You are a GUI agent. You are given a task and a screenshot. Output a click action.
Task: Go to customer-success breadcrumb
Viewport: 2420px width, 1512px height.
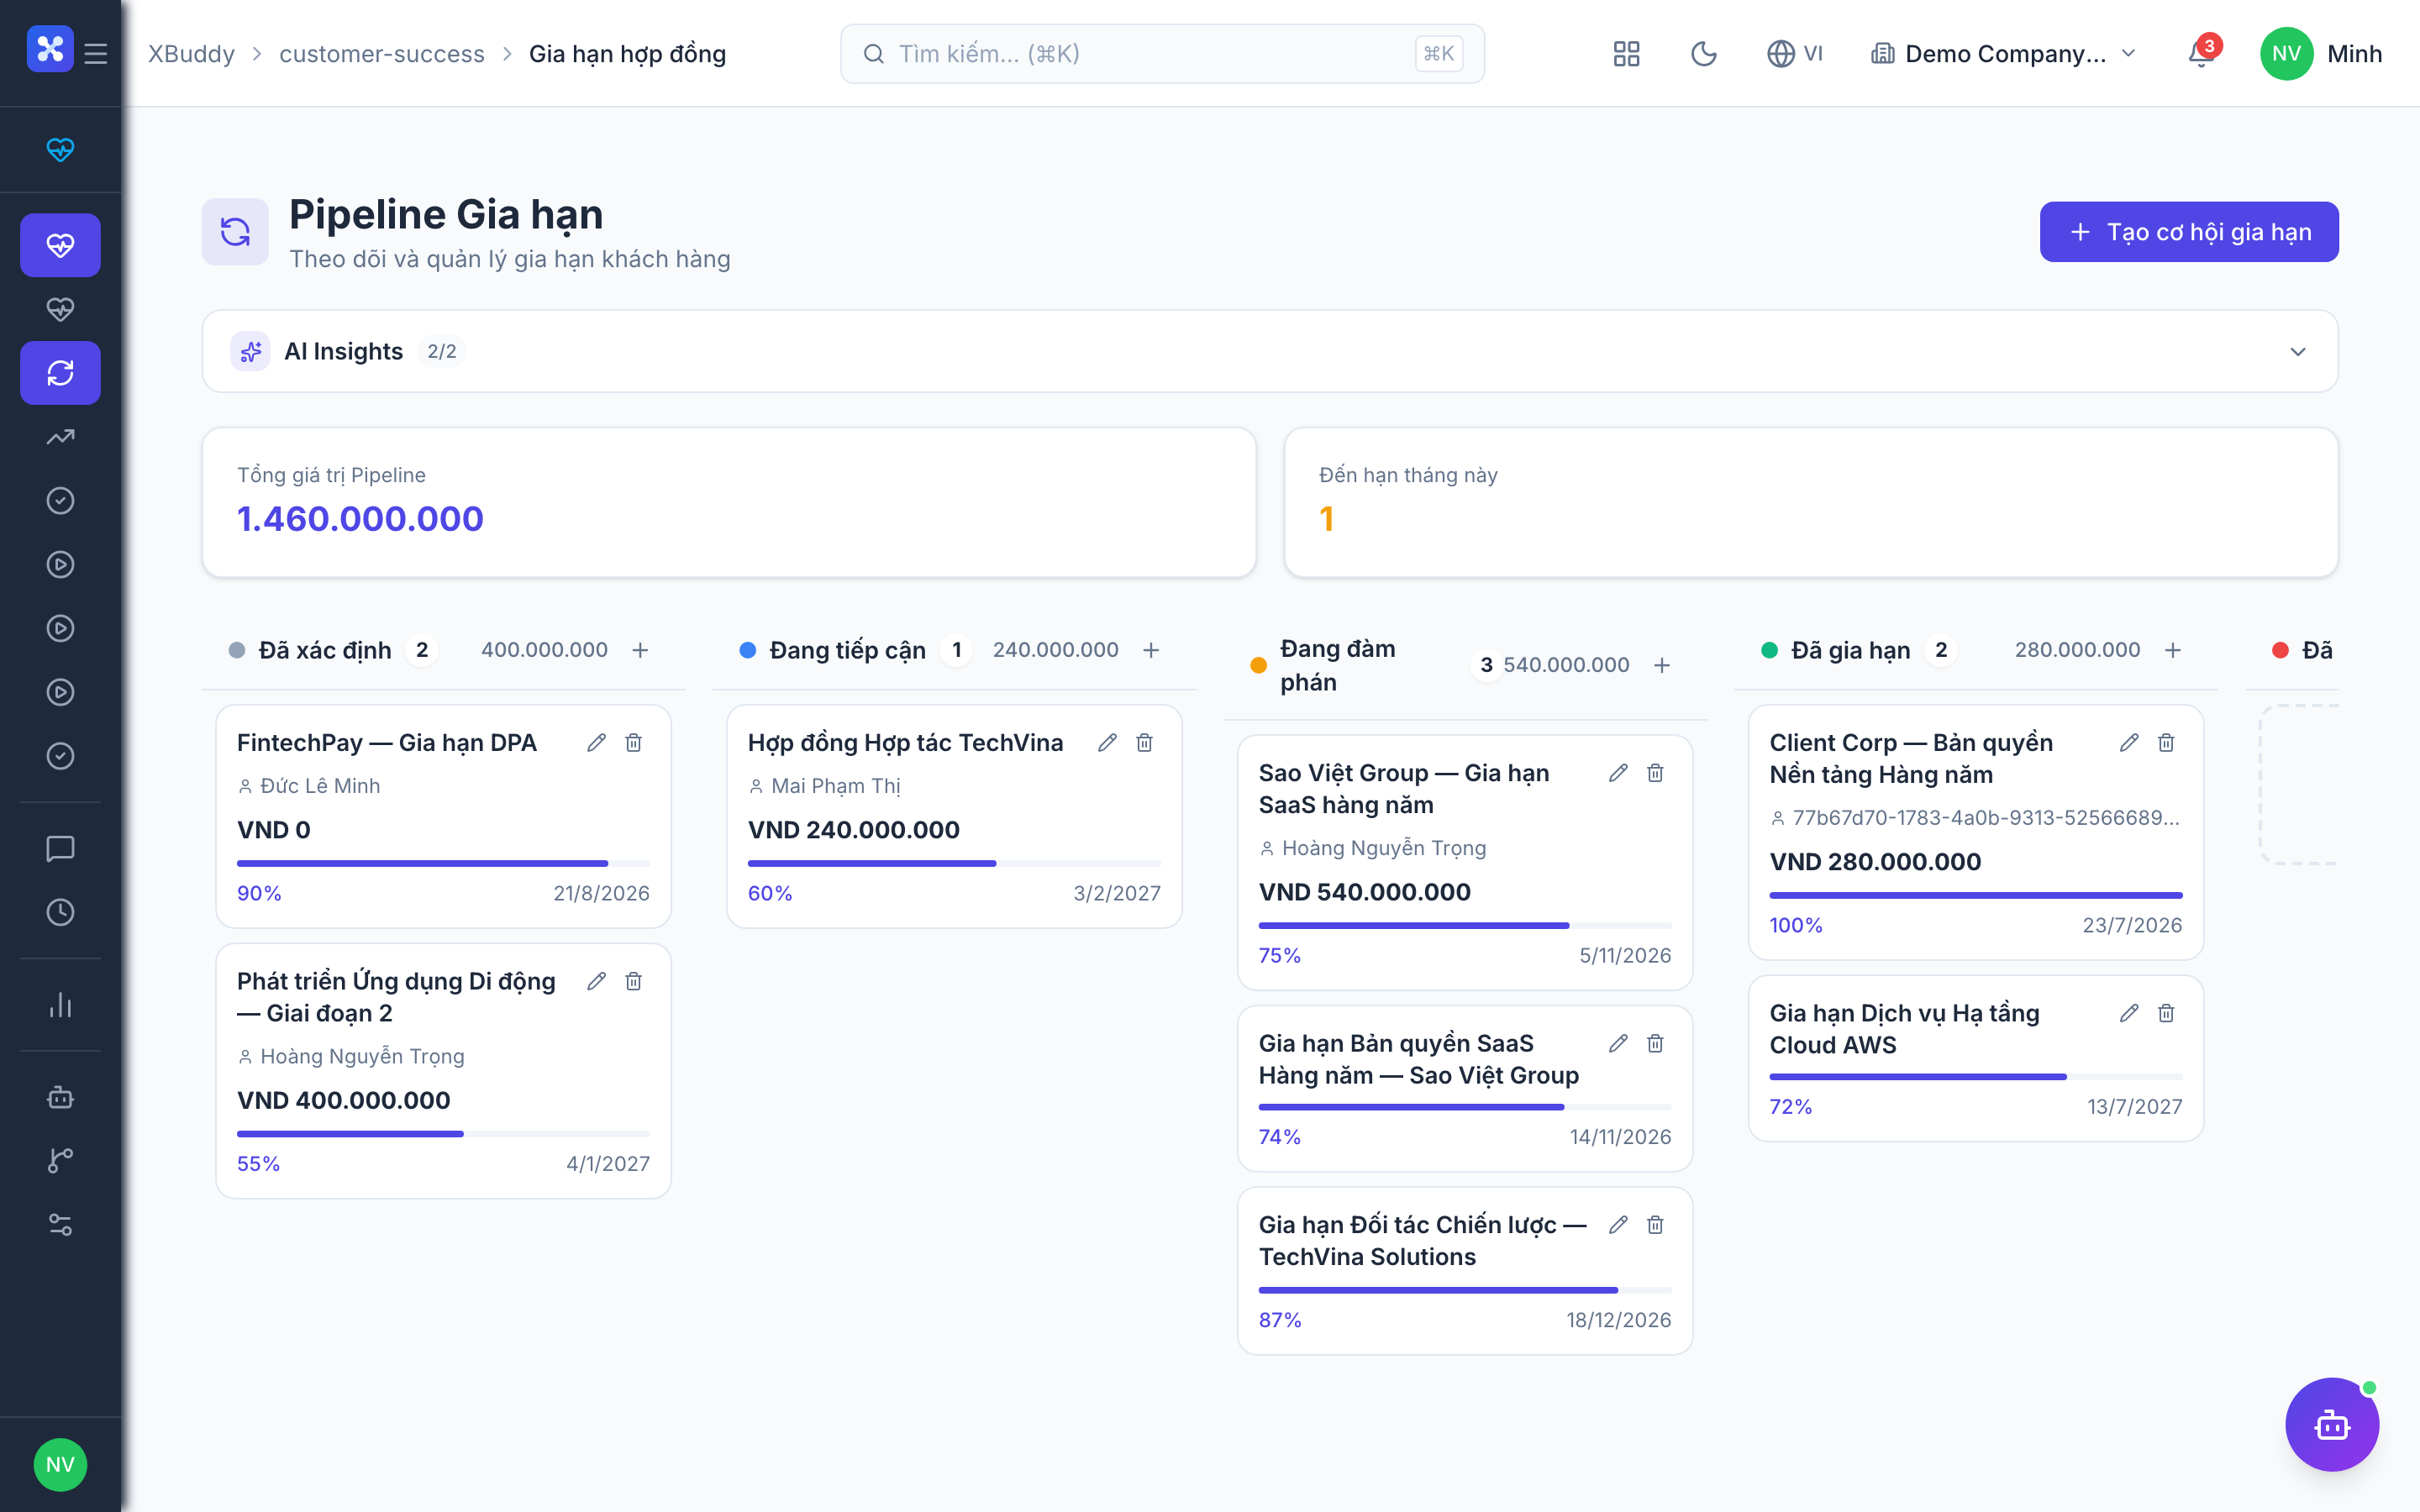382,54
